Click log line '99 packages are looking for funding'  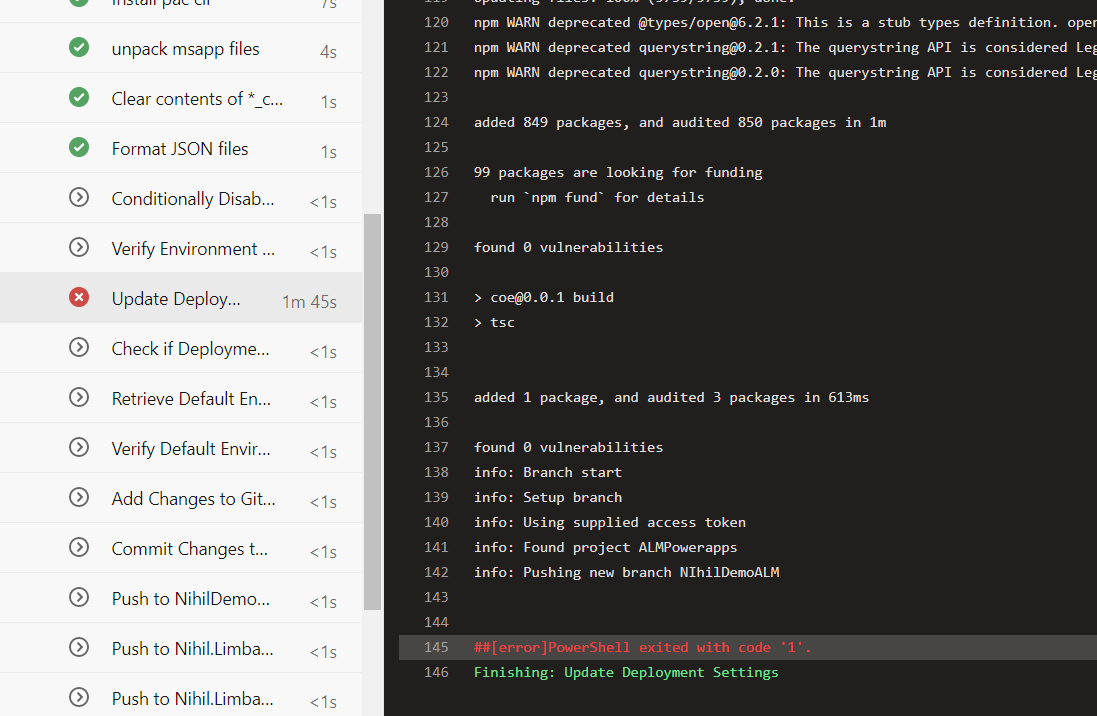(x=618, y=172)
